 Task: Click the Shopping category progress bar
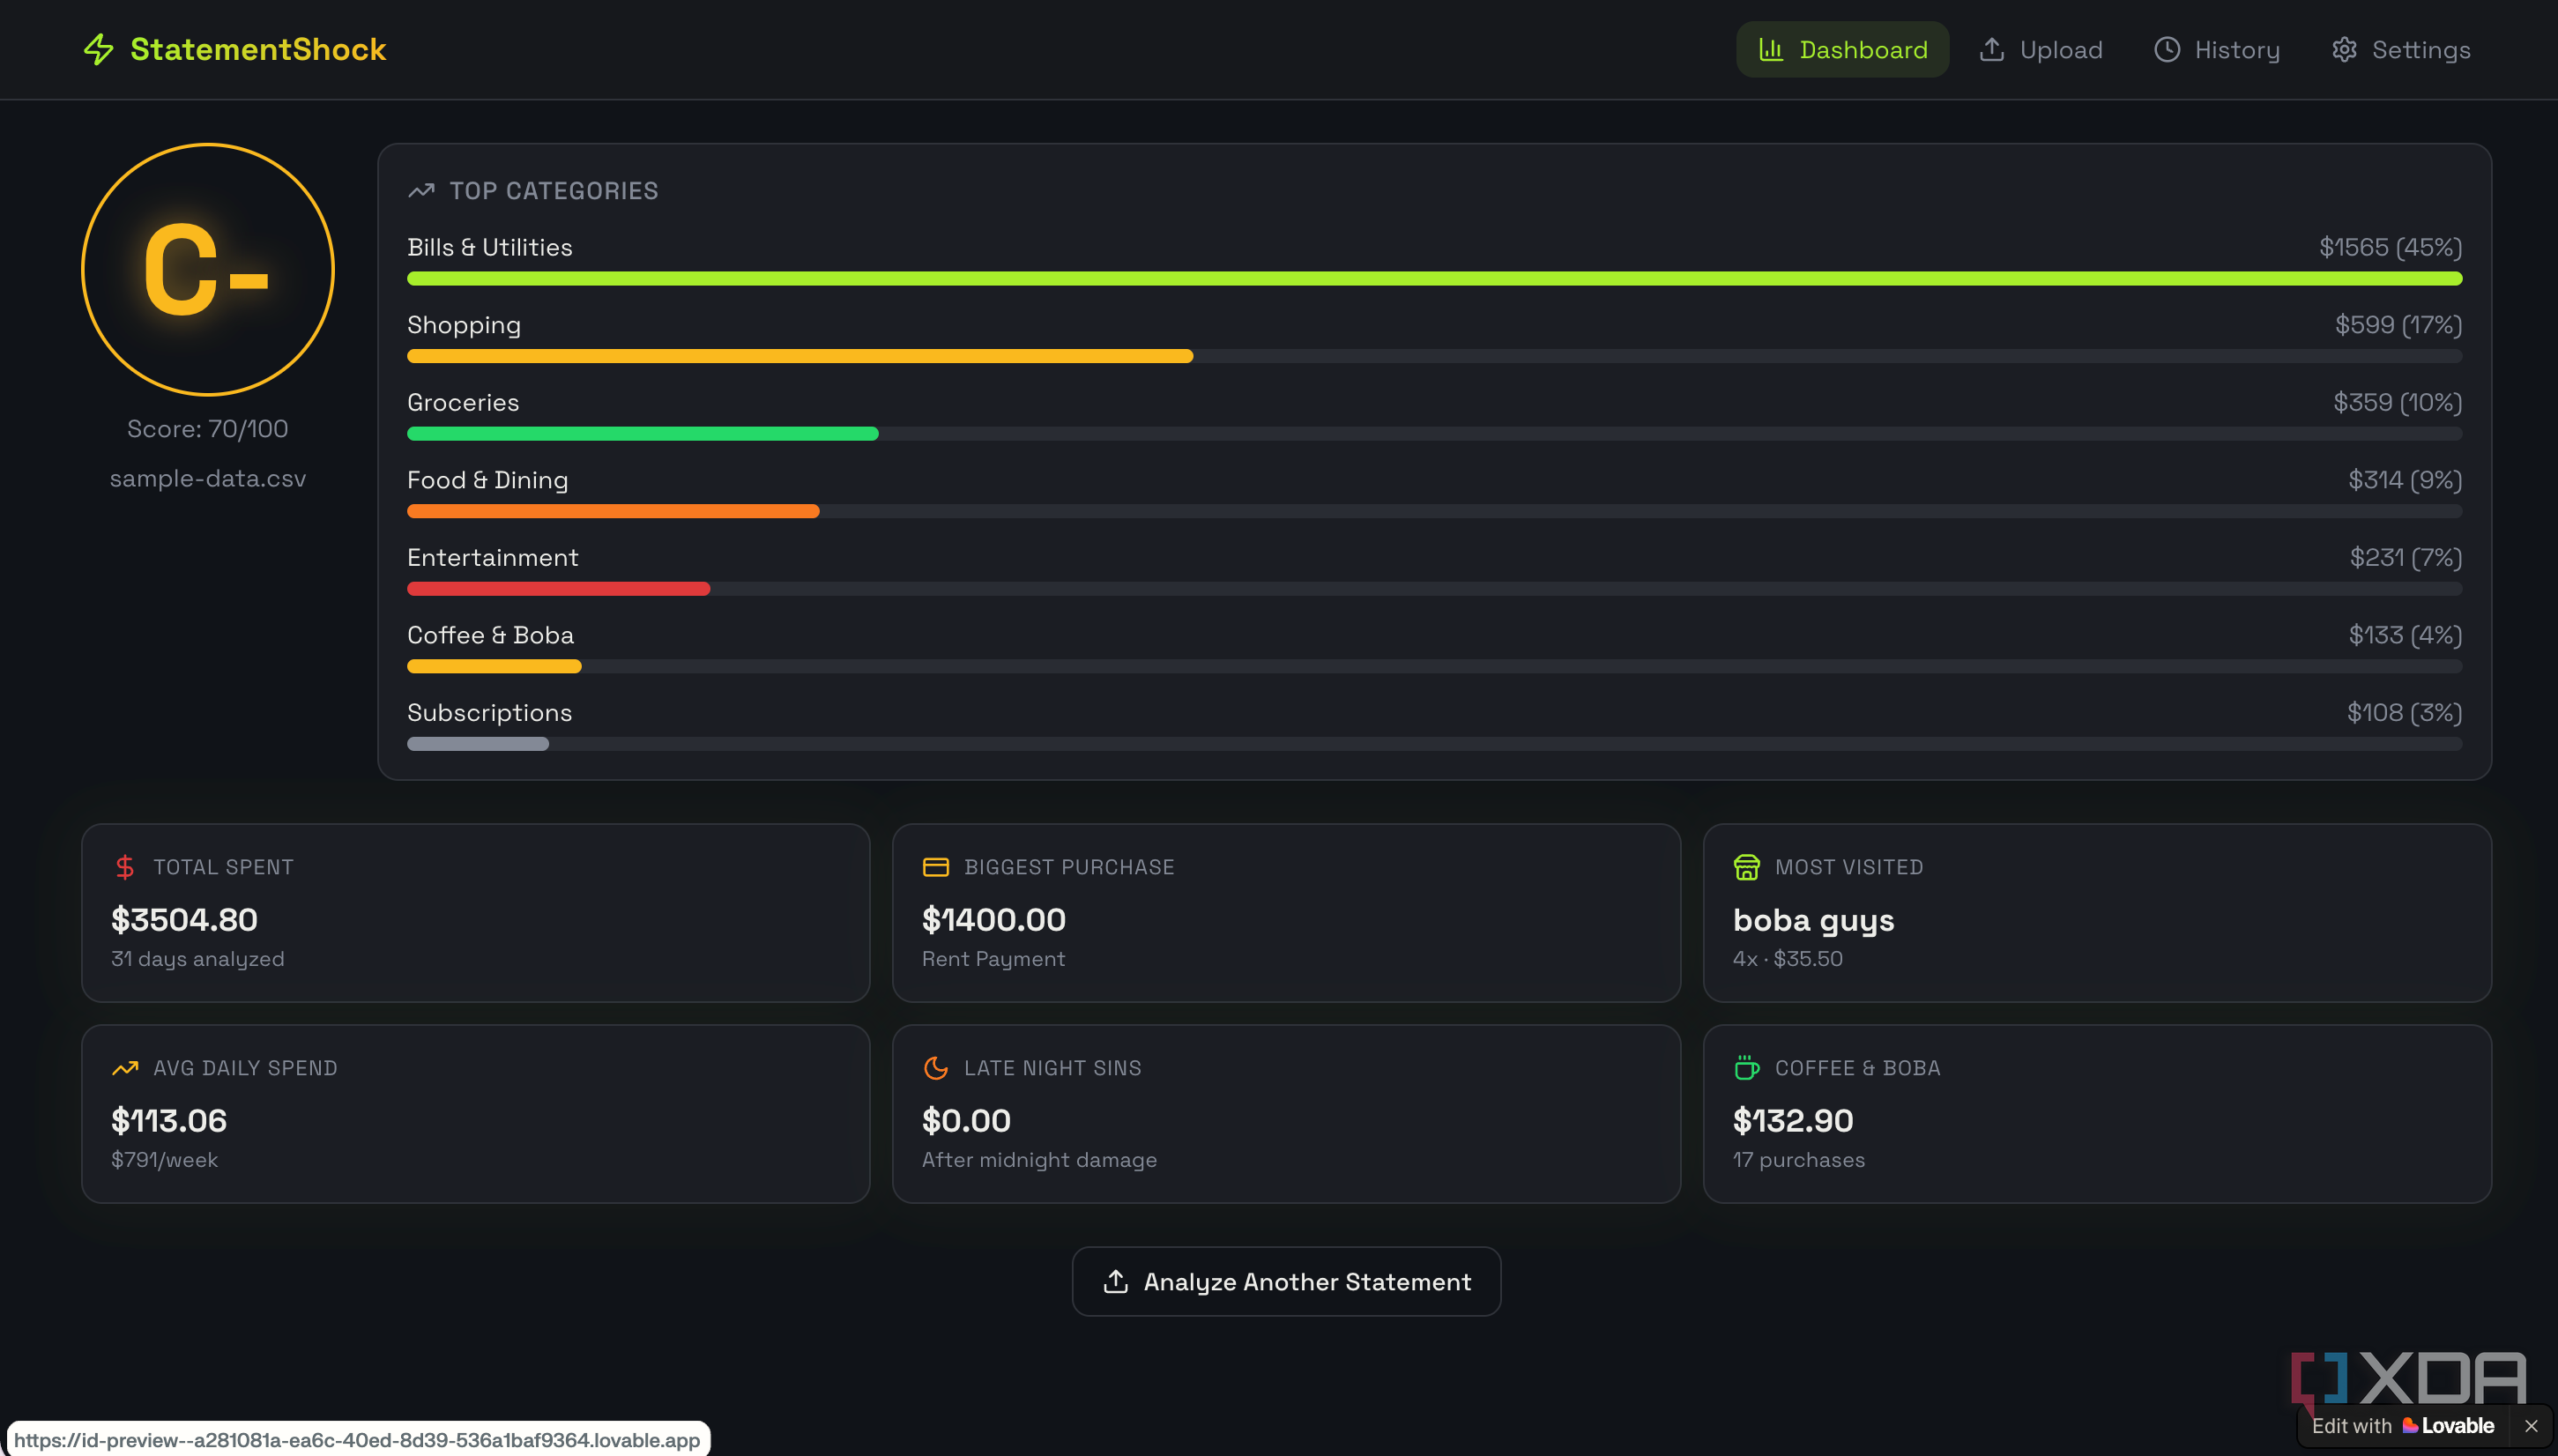point(1434,356)
